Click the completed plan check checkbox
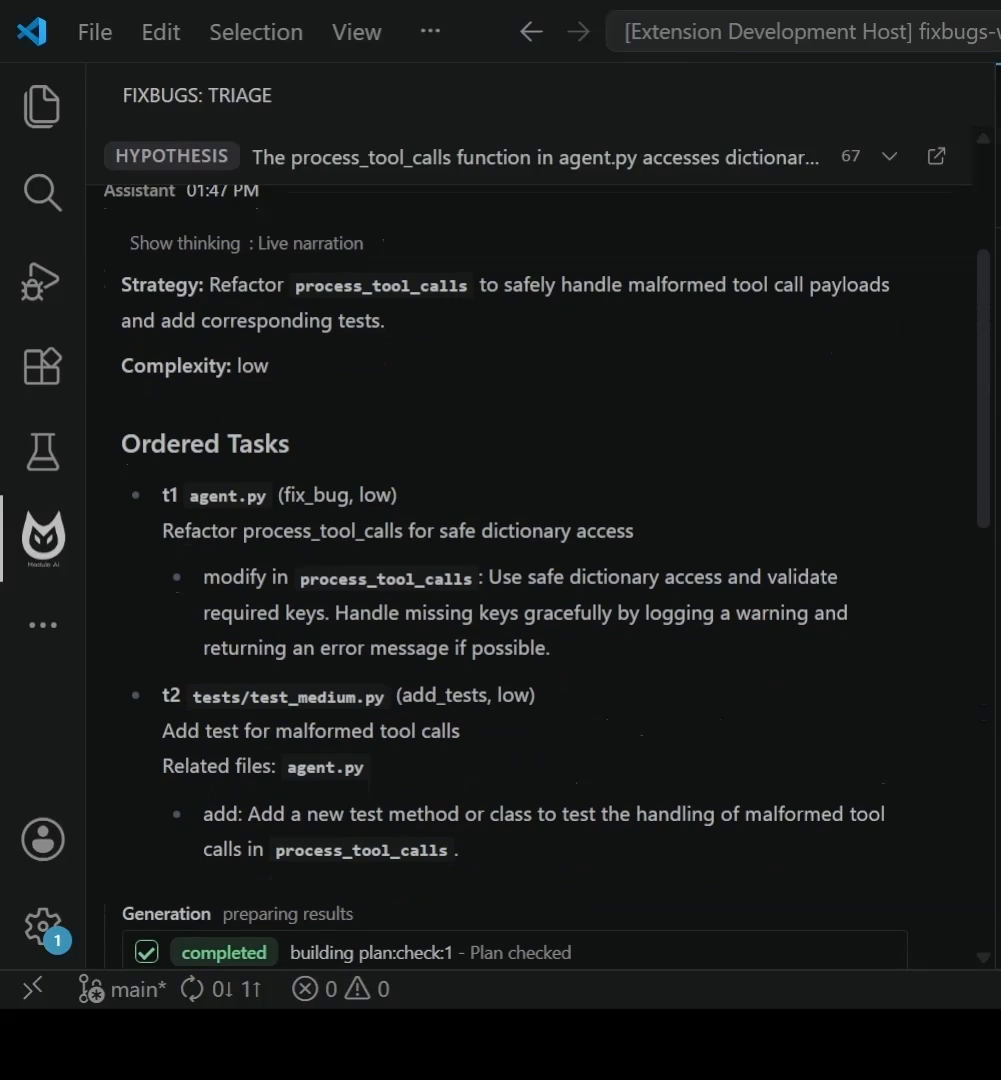This screenshot has height=1080, width=1001. pyautogui.click(x=147, y=953)
